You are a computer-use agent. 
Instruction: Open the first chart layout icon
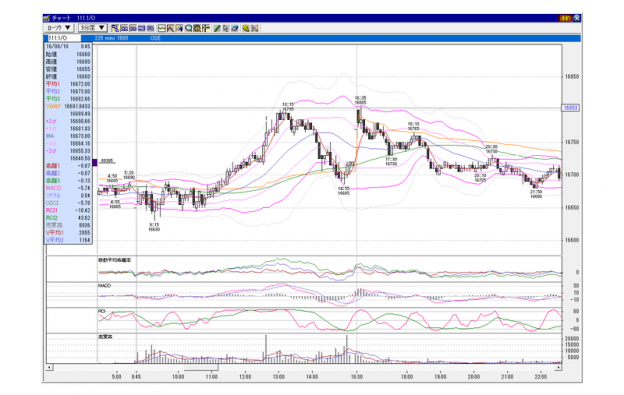coord(115,28)
